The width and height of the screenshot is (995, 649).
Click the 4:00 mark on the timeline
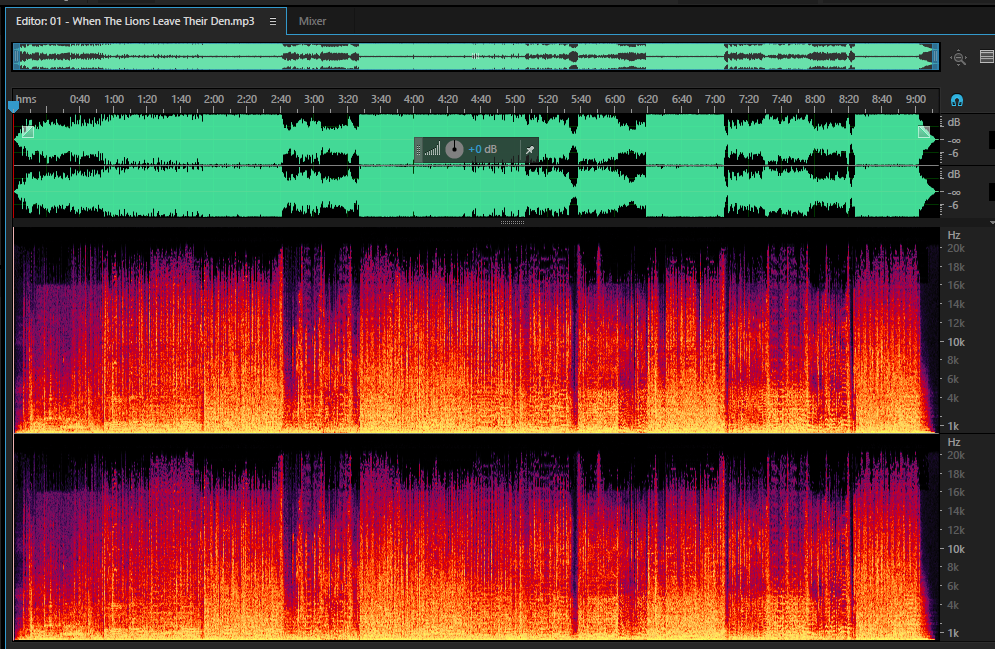pos(414,100)
